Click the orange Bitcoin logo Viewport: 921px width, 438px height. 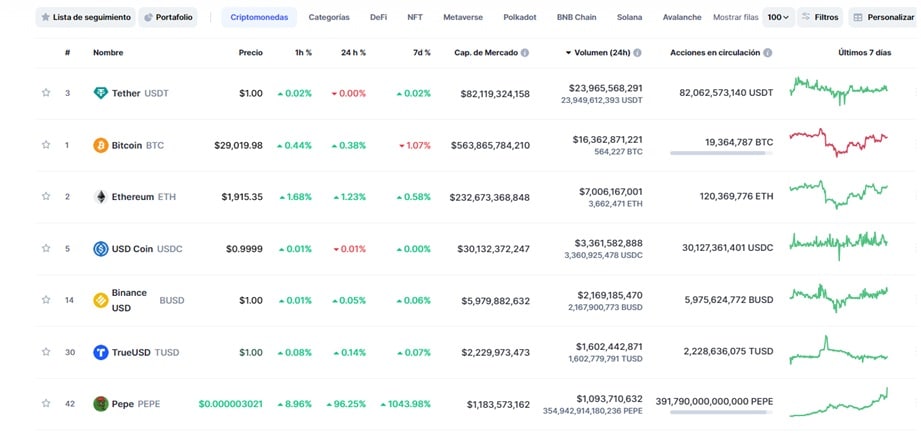click(x=101, y=145)
